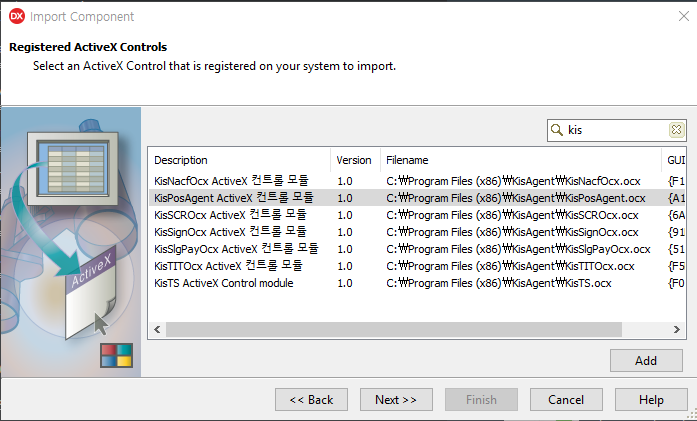This screenshot has width=697, height=421.
Task: Close the Import Component dialog
Action: [x=684, y=16]
